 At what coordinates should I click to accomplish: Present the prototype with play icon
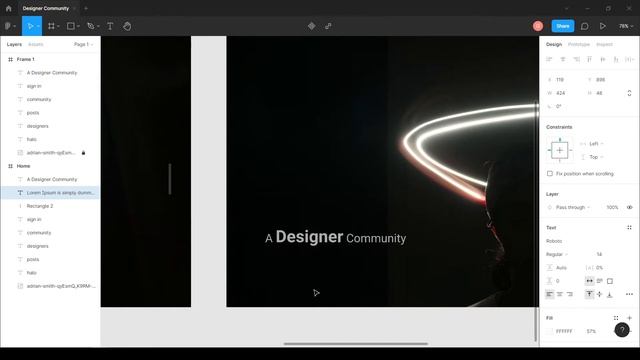tap(602, 26)
